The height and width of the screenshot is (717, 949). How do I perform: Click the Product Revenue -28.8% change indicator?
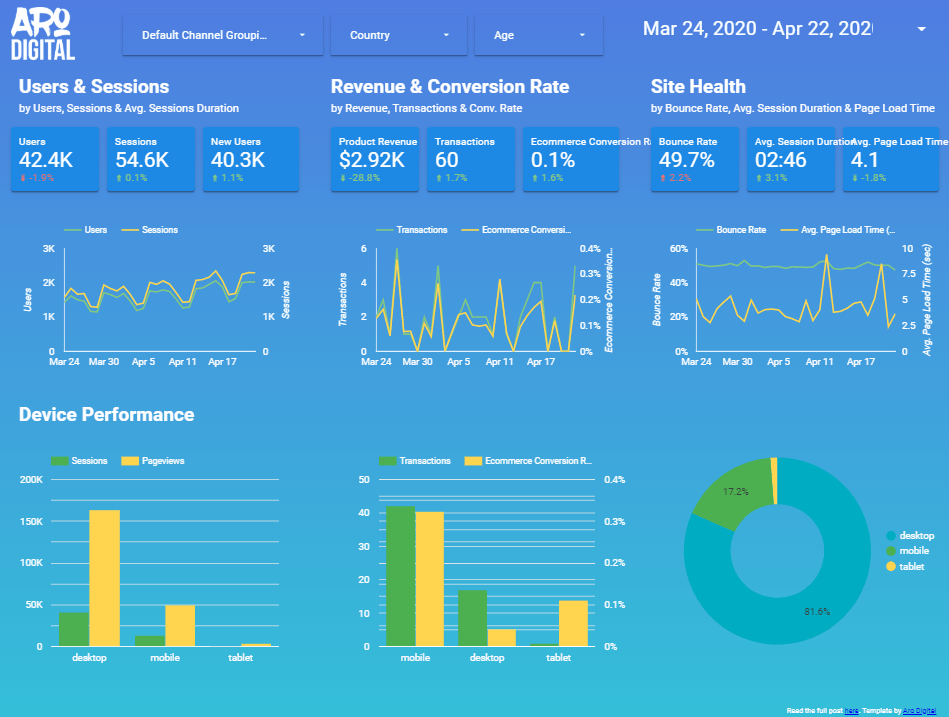click(x=360, y=178)
